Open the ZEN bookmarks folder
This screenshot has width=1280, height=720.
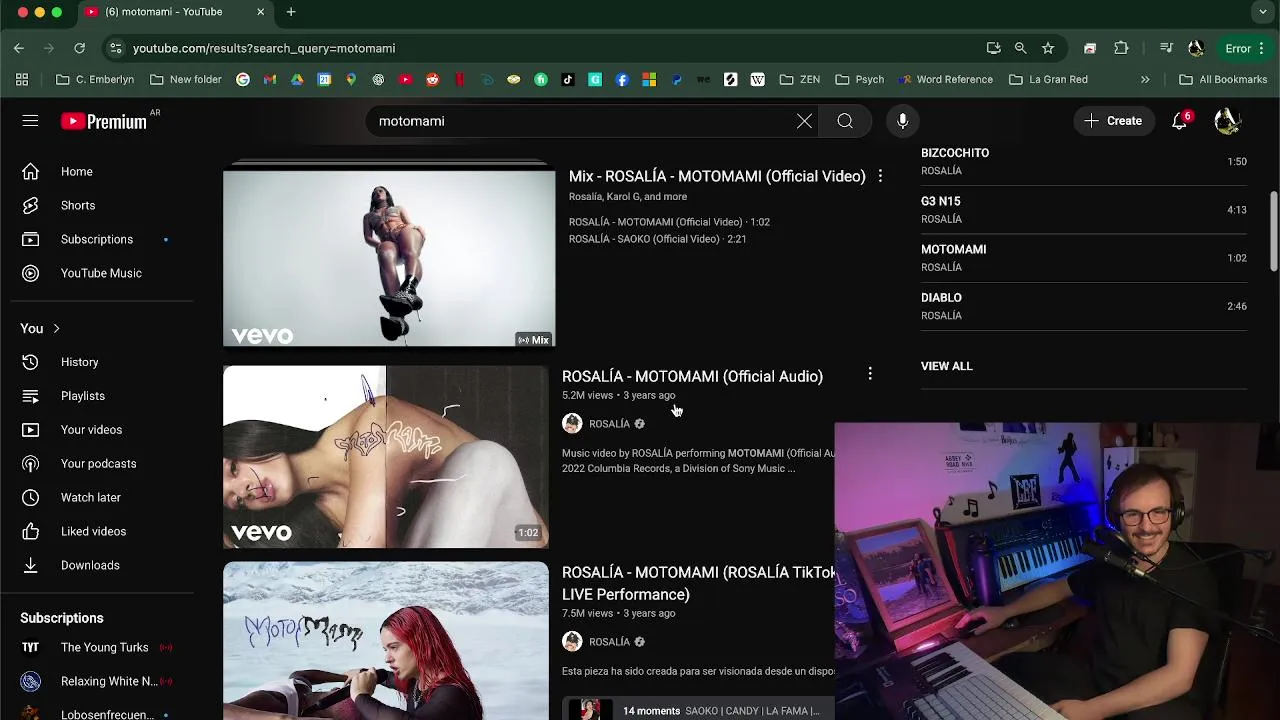[800, 79]
